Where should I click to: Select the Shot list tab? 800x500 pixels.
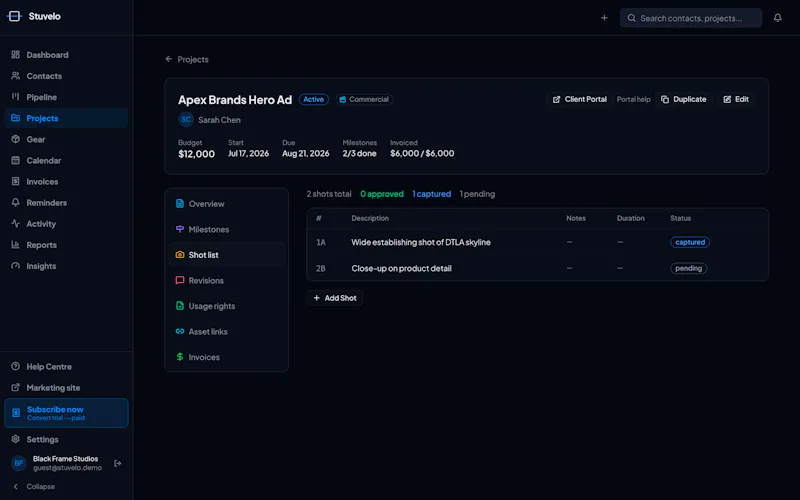click(x=227, y=255)
